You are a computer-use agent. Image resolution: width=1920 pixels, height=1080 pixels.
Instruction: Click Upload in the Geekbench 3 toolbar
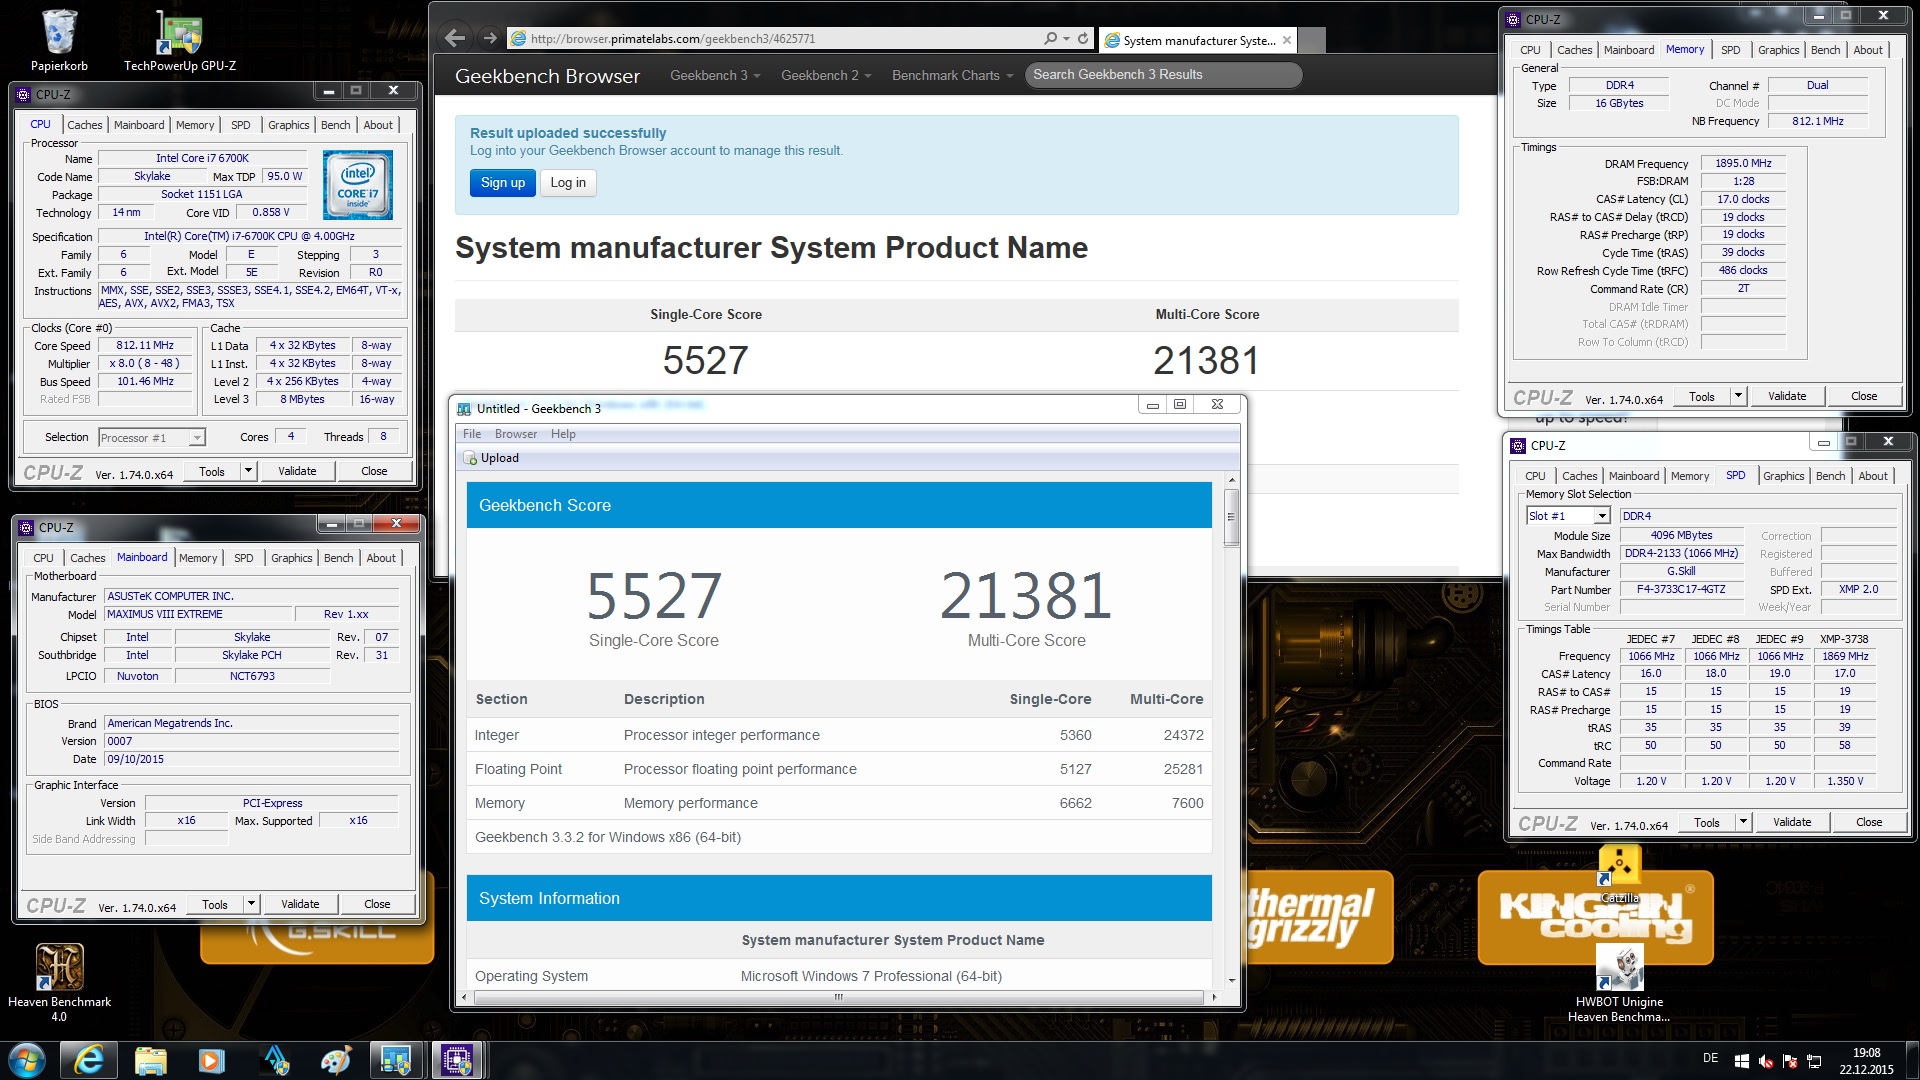(x=491, y=458)
